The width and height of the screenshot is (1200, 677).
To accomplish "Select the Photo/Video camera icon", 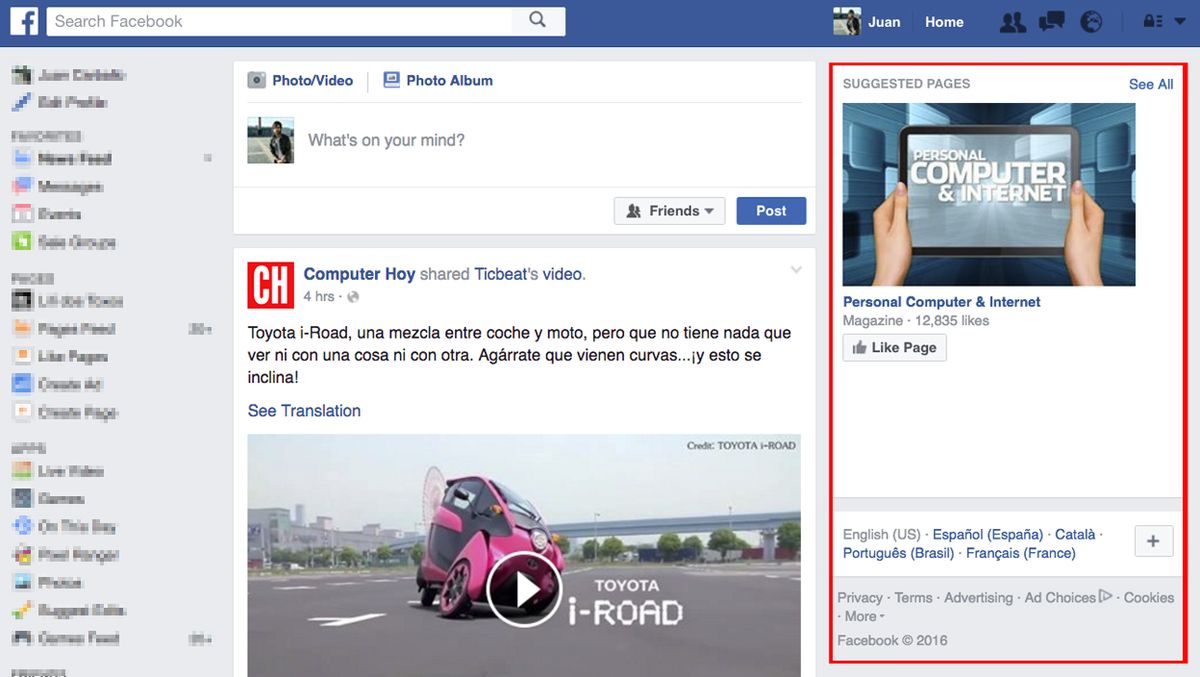I will coord(257,80).
